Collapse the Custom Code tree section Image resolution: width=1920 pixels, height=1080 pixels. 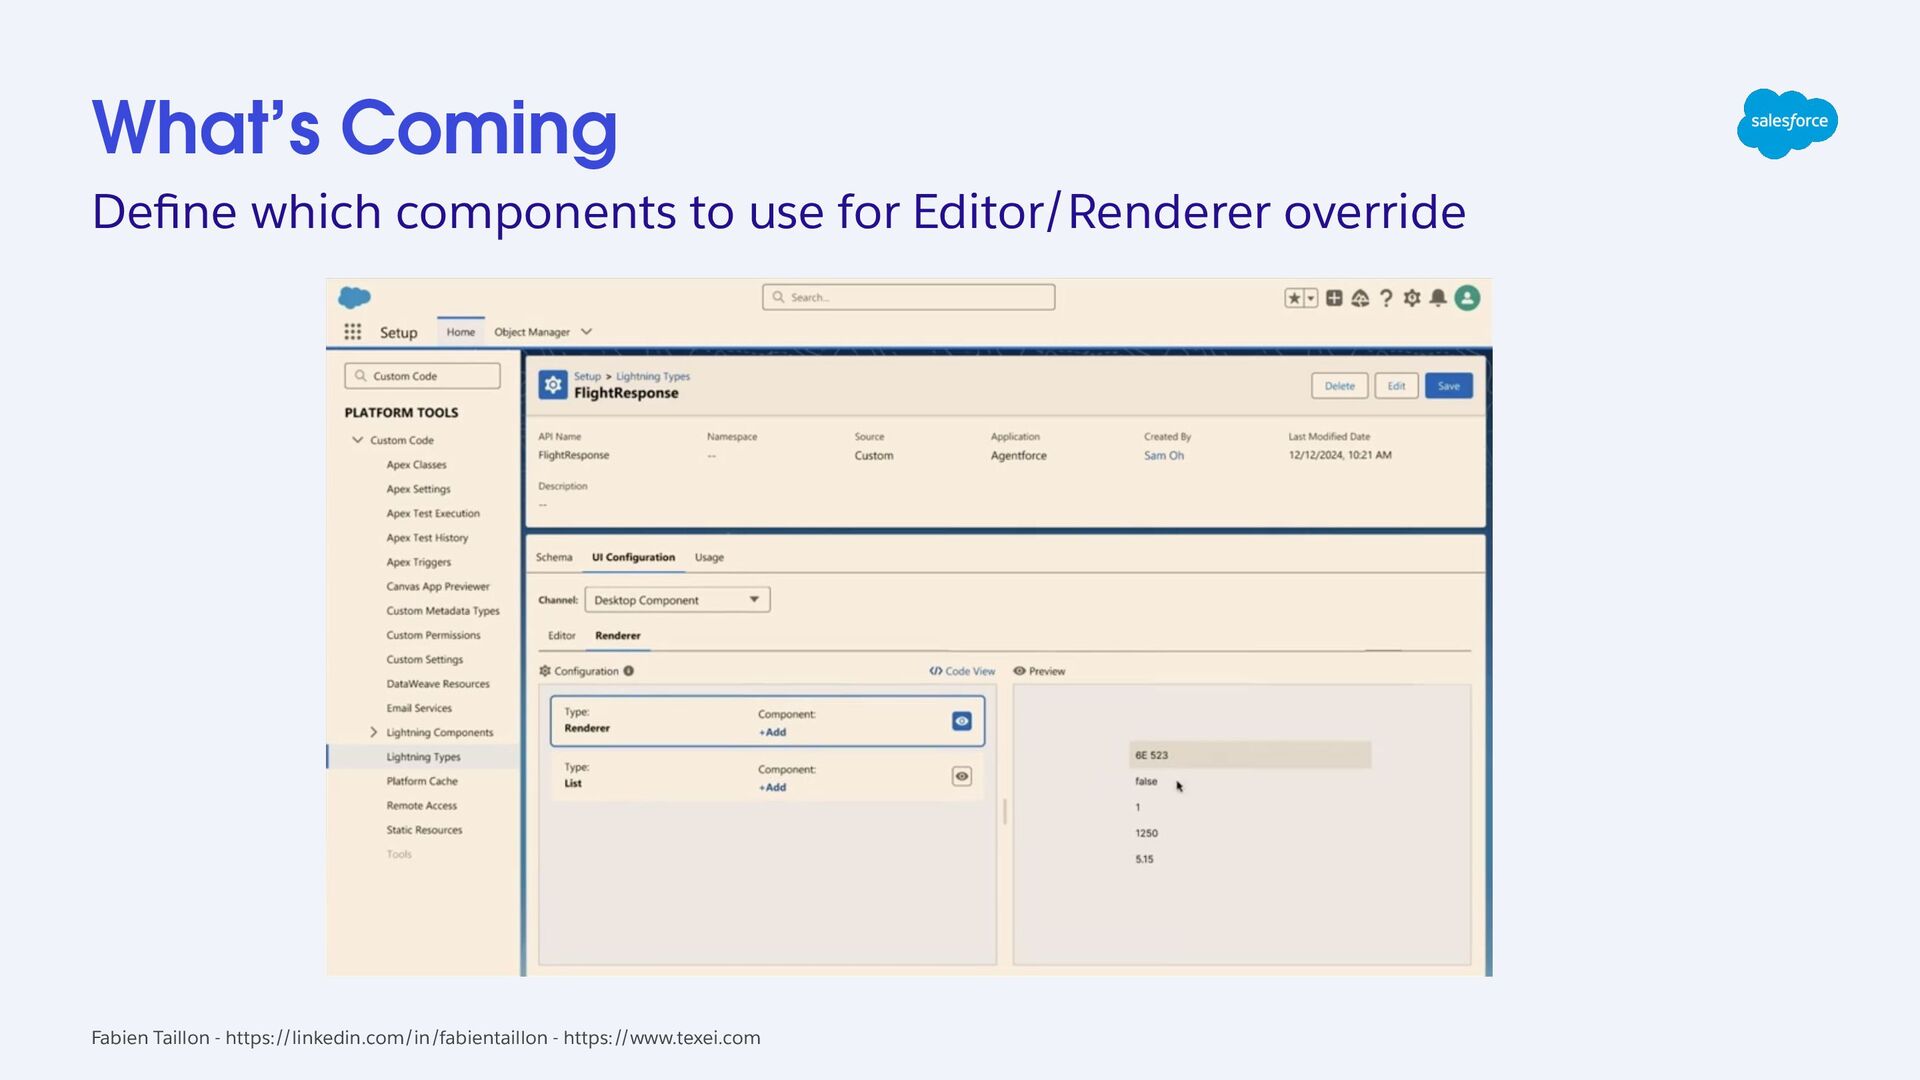click(357, 440)
